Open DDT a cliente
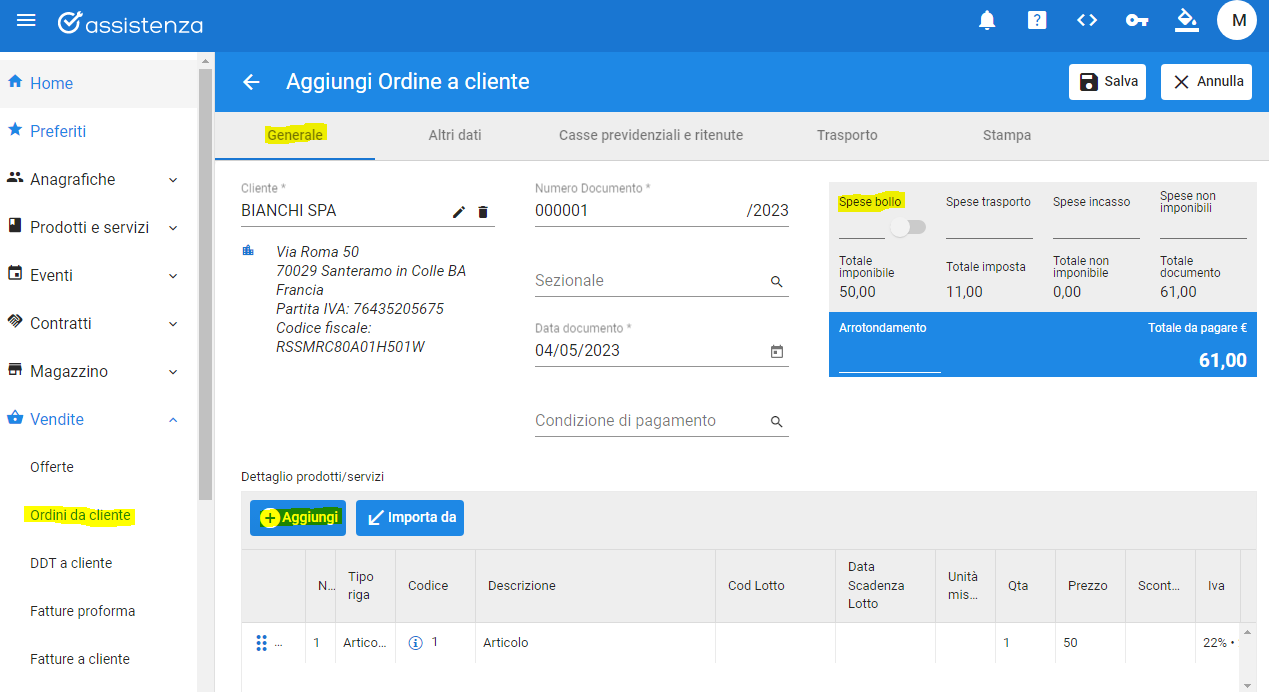Image resolution: width=1269 pixels, height=692 pixels. pos(98,563)
